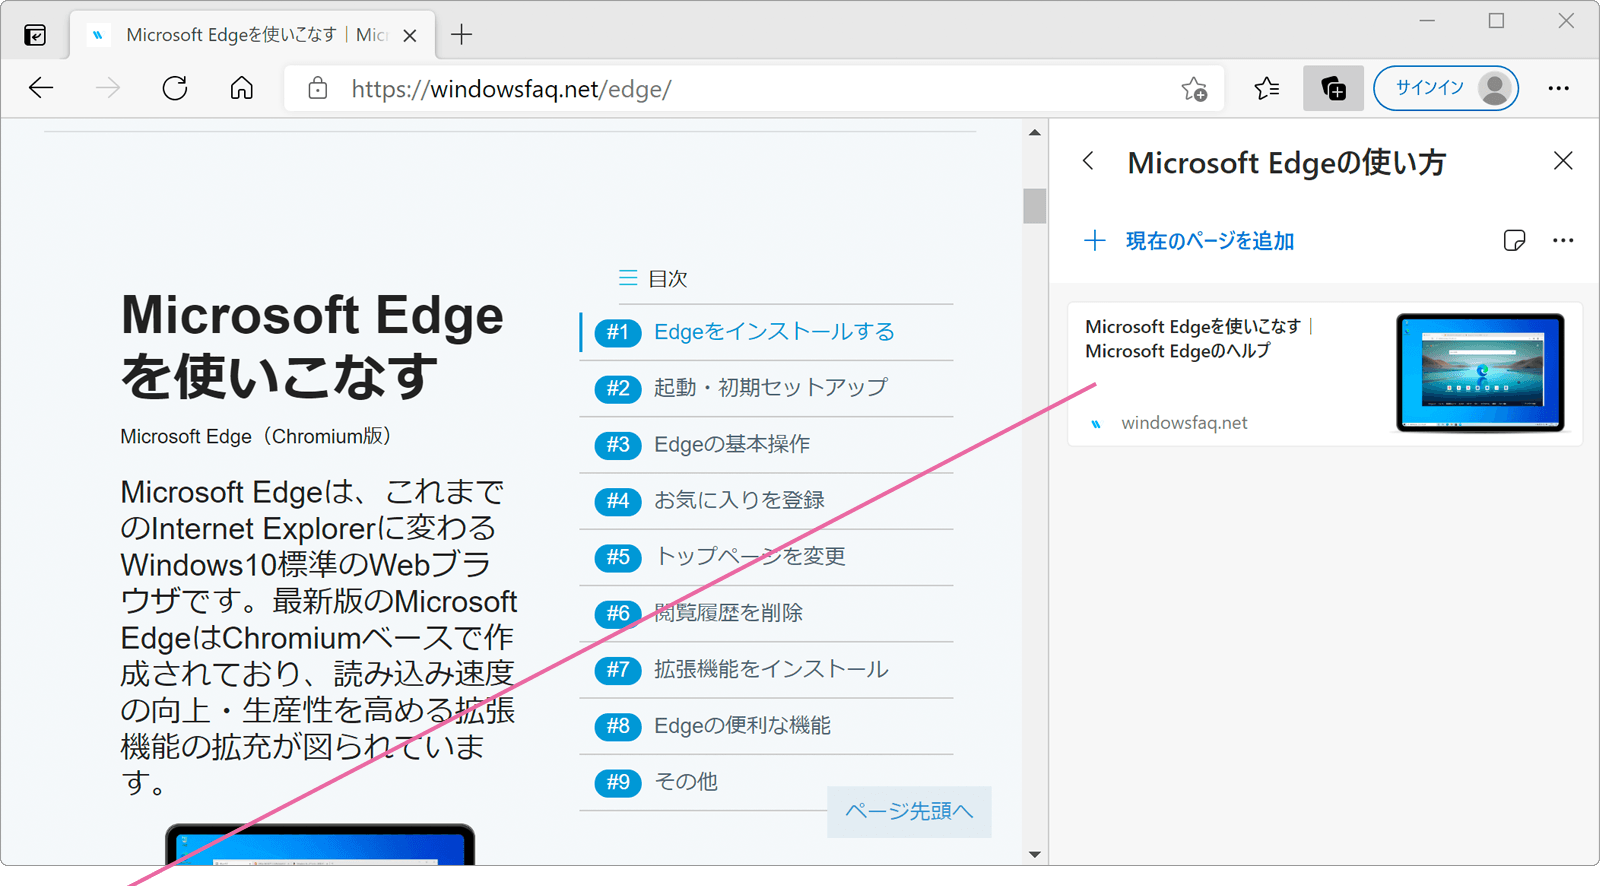Click the laptop image at page bottom
This screenshot has height=886, width=1600.
[x=320, y=845]
